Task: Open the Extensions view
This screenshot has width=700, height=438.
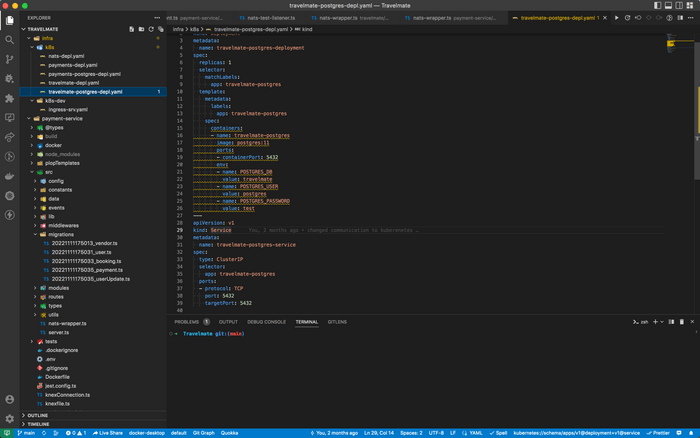Action: coord(9,98)
